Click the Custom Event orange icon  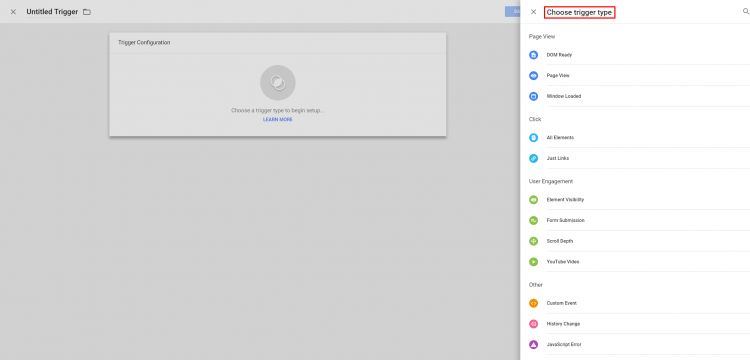tap(533, 303)
